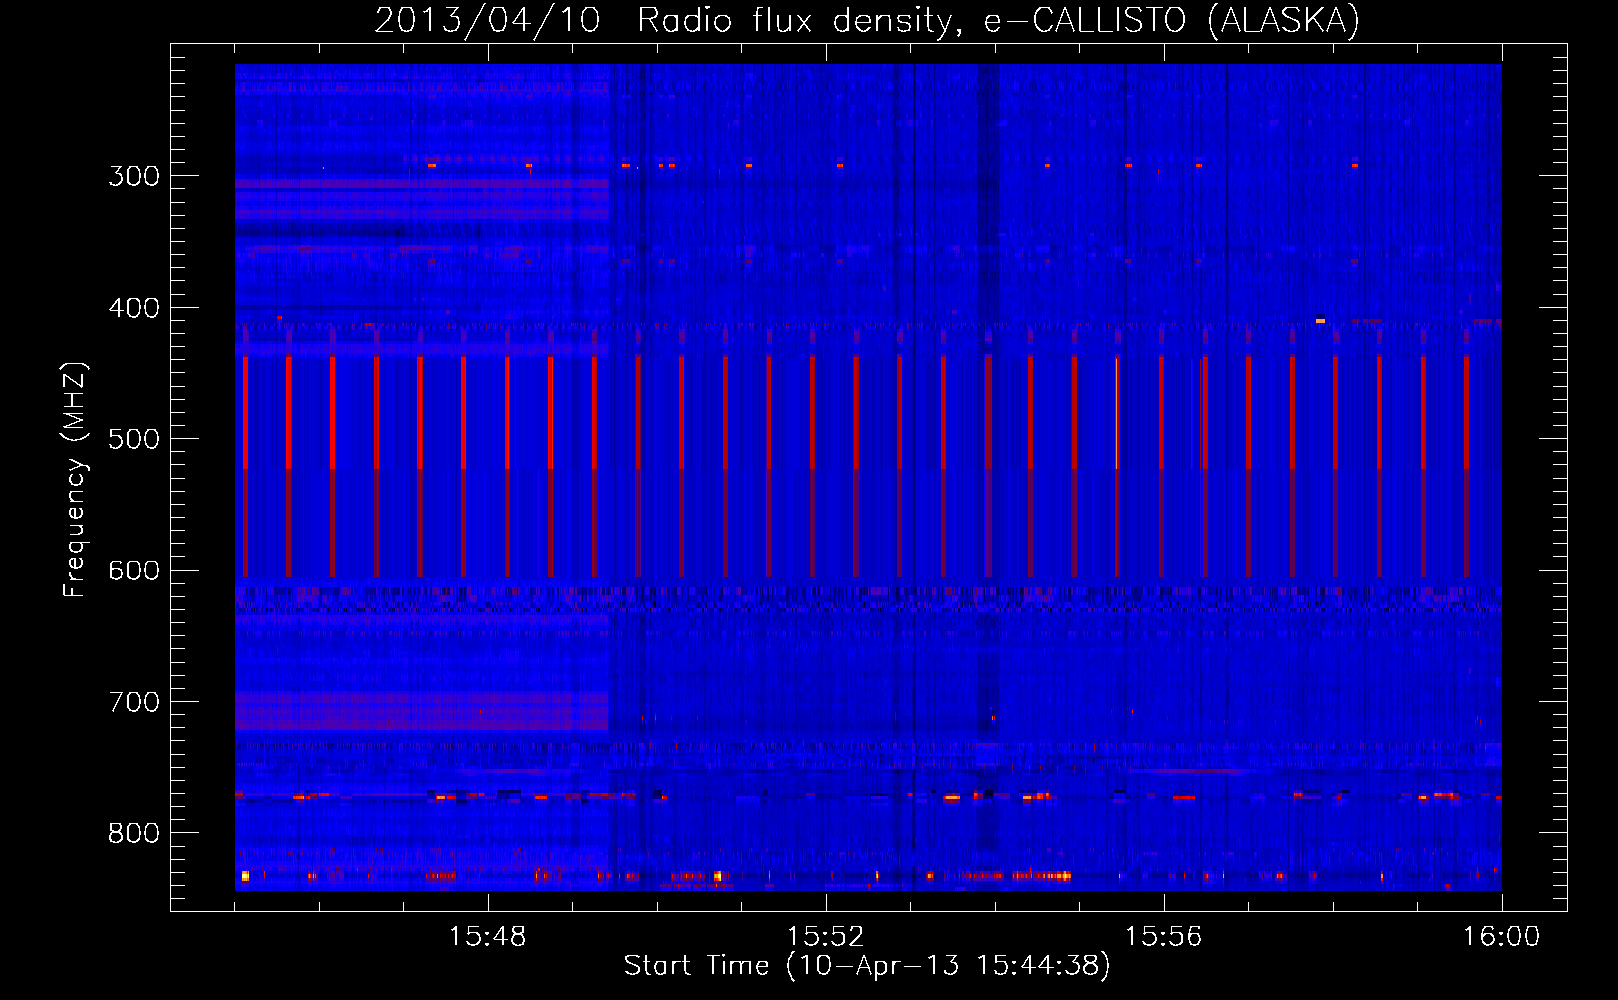Screen dimensions: 1618x1000
Task: Select the 400 frequency tick label
Action: tap(134, 308)
